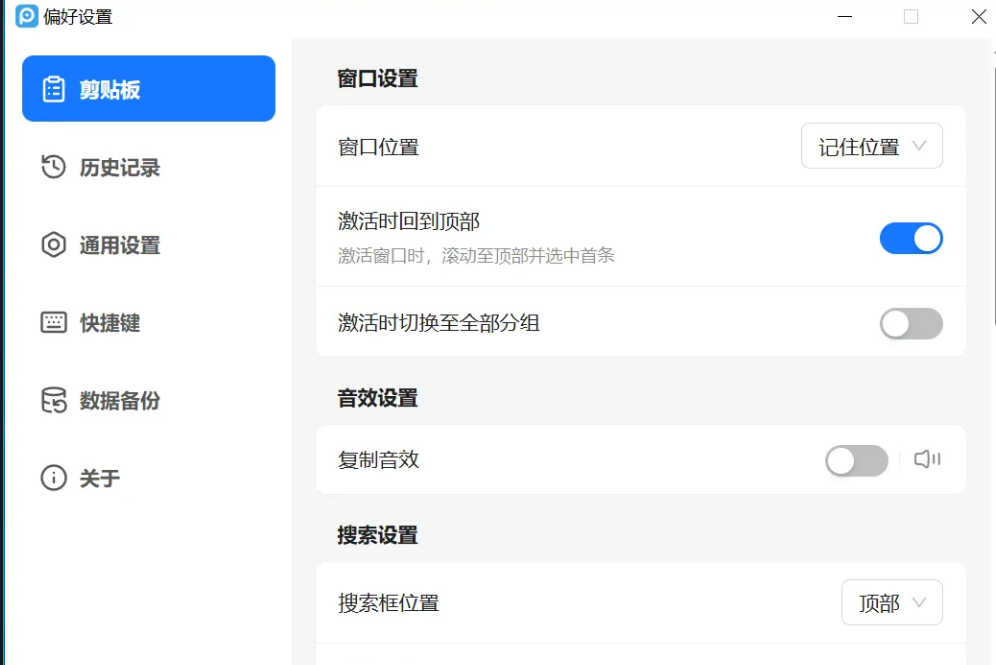
Task: Click the 复制音效 label
Action: click(378, 459)
